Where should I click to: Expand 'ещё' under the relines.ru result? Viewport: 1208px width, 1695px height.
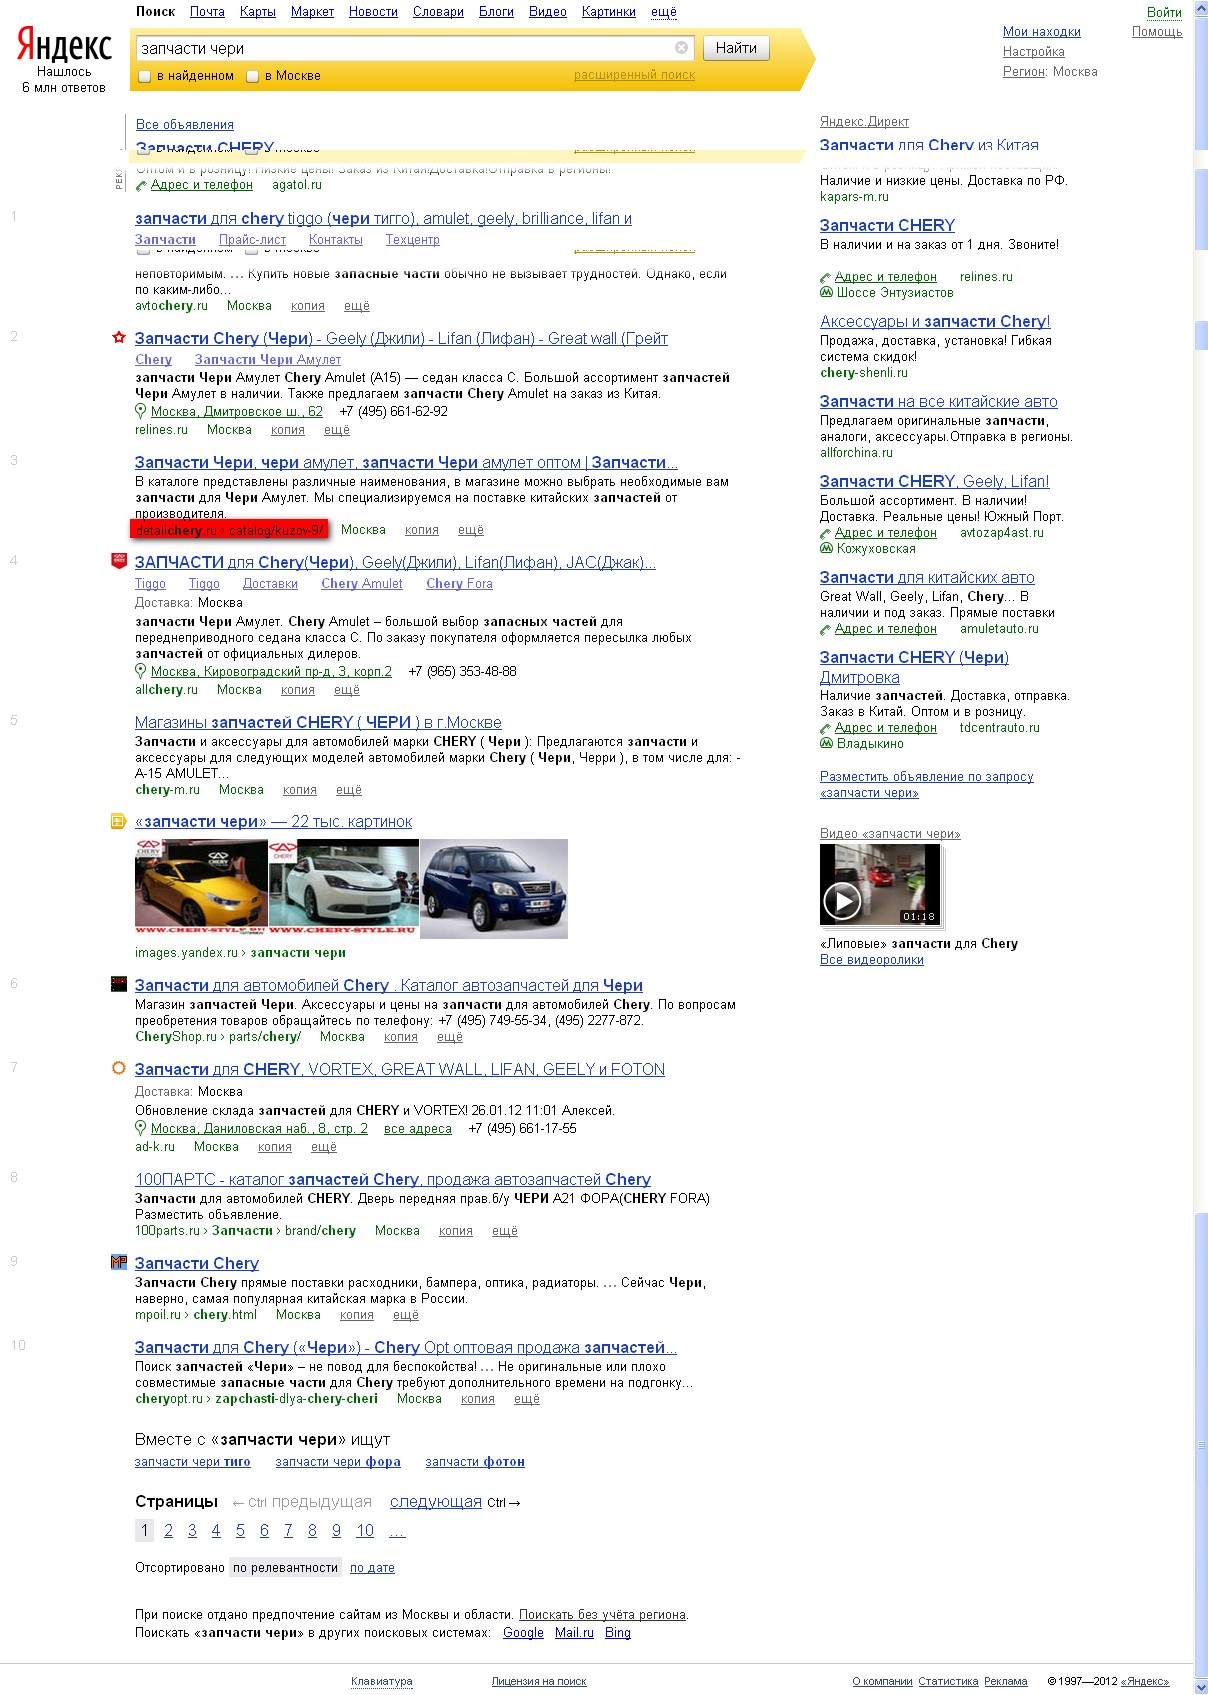(x=337, y=430)
